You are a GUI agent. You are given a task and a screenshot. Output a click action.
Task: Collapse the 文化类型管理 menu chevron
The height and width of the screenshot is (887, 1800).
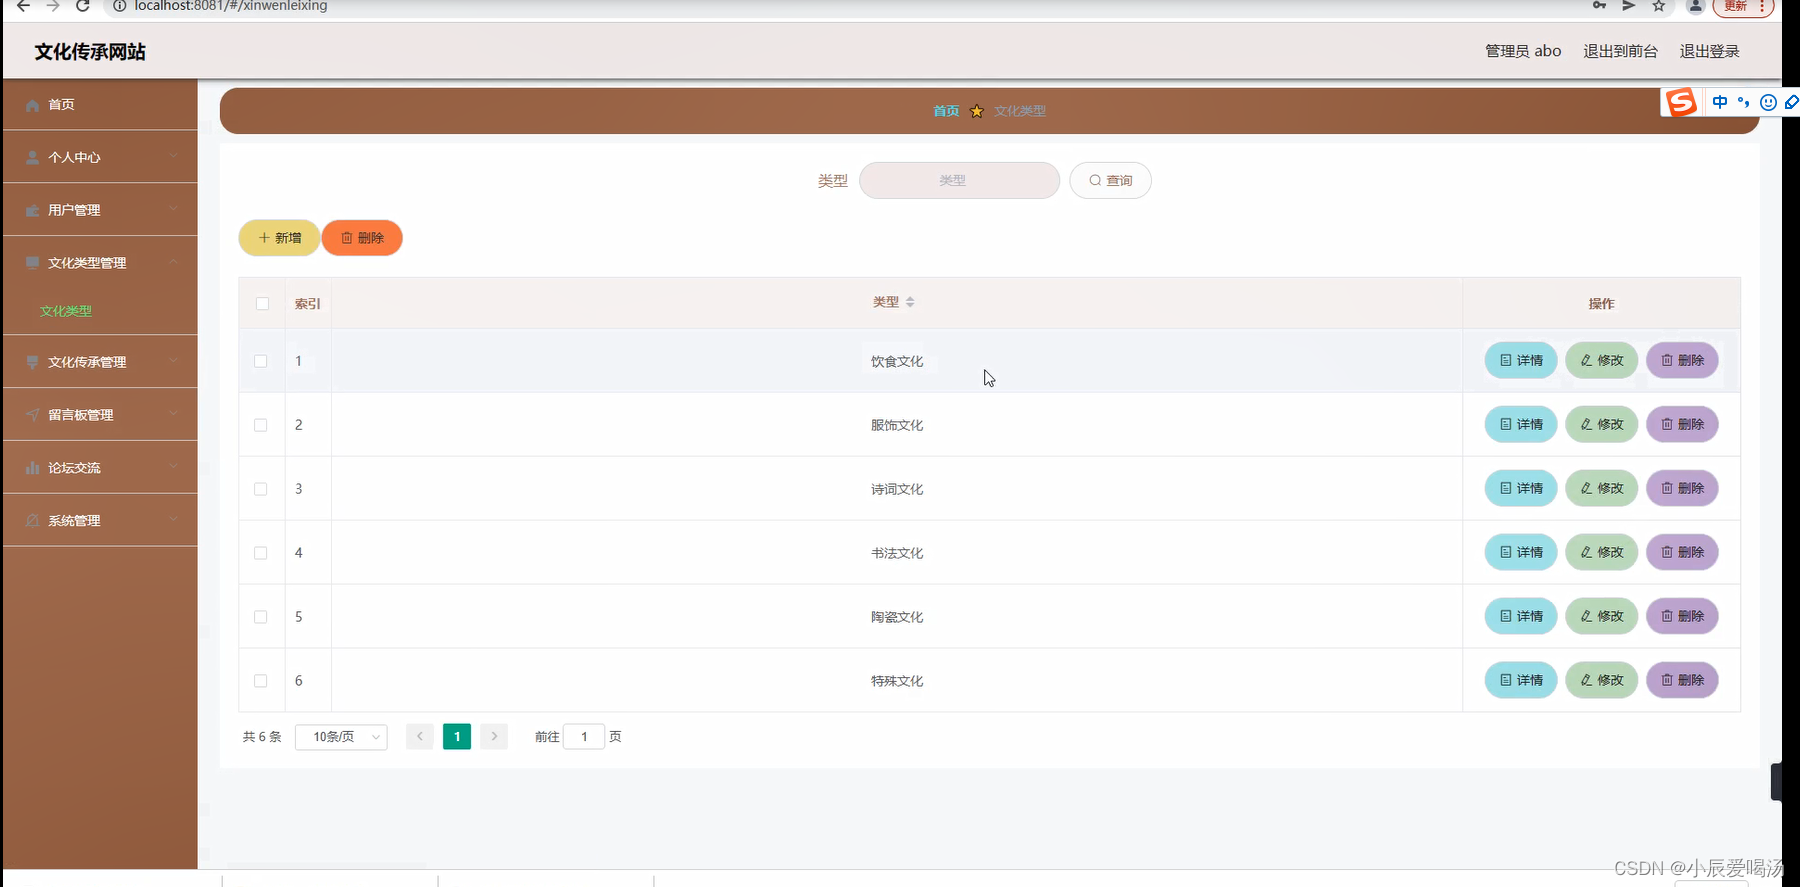pyautogui.click(x=174, y=262)
